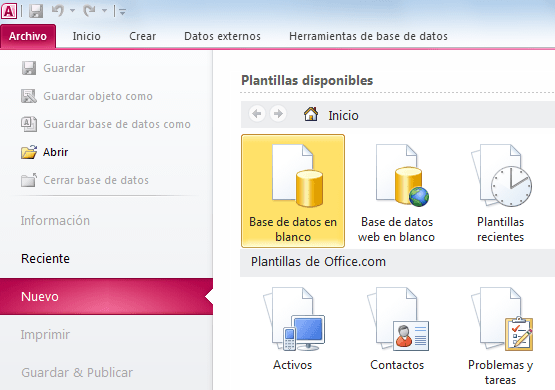
Task: Open the Información section
Action: click(55, 220)
